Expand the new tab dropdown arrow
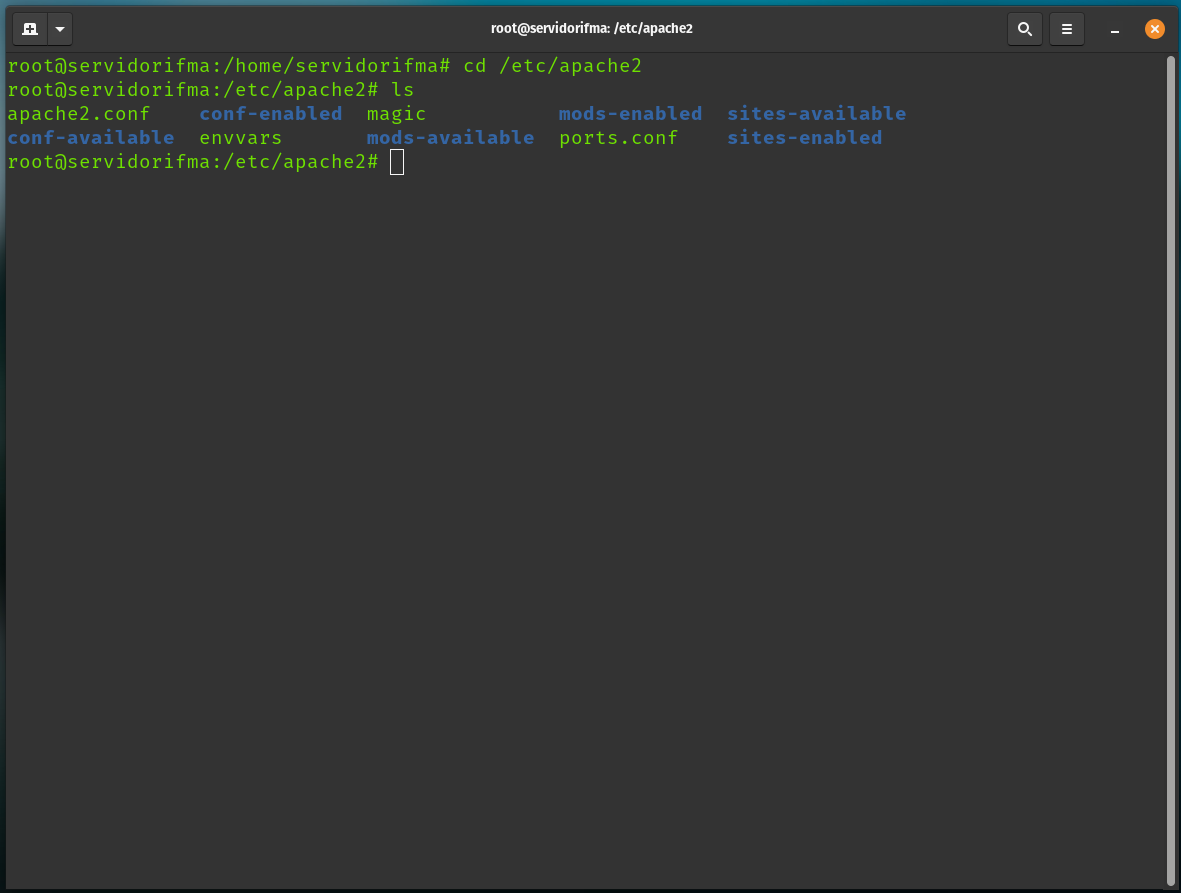 [x=60, y=29]
